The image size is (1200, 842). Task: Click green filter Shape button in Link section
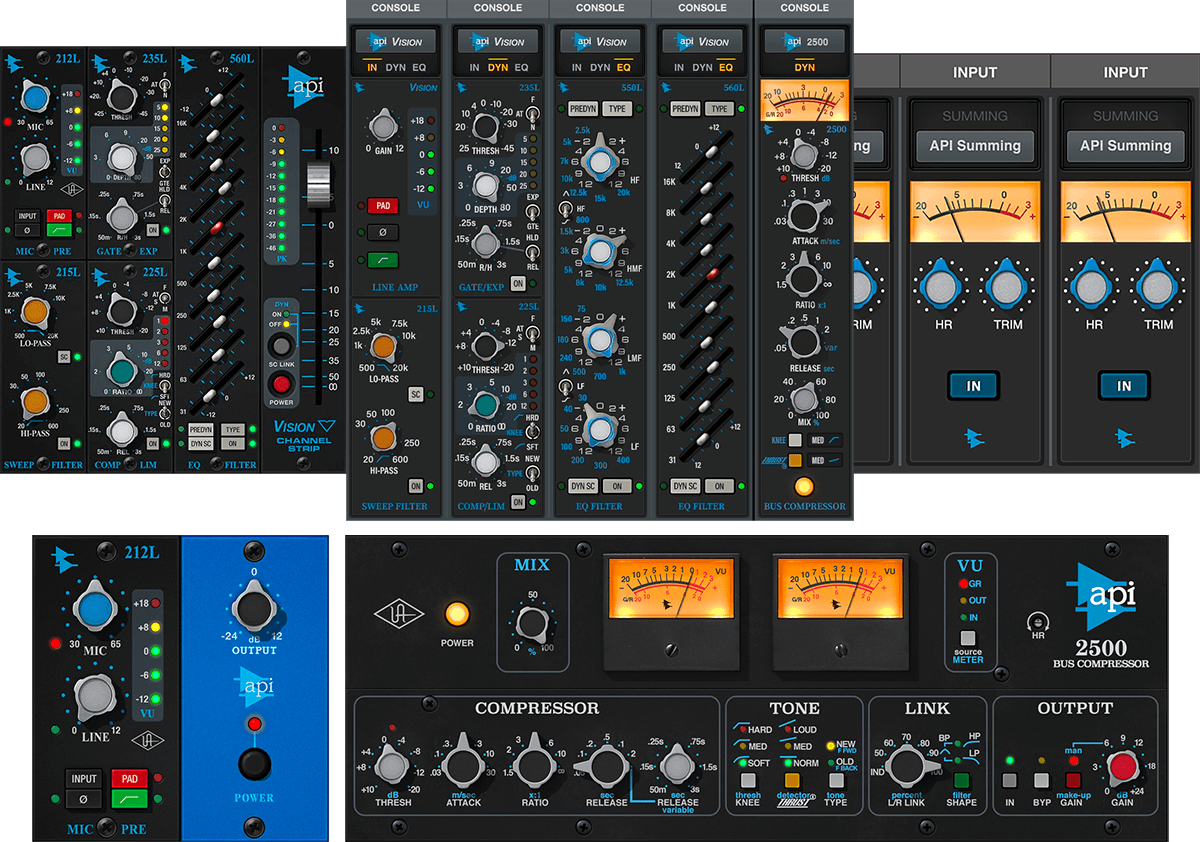pos(962,781)
